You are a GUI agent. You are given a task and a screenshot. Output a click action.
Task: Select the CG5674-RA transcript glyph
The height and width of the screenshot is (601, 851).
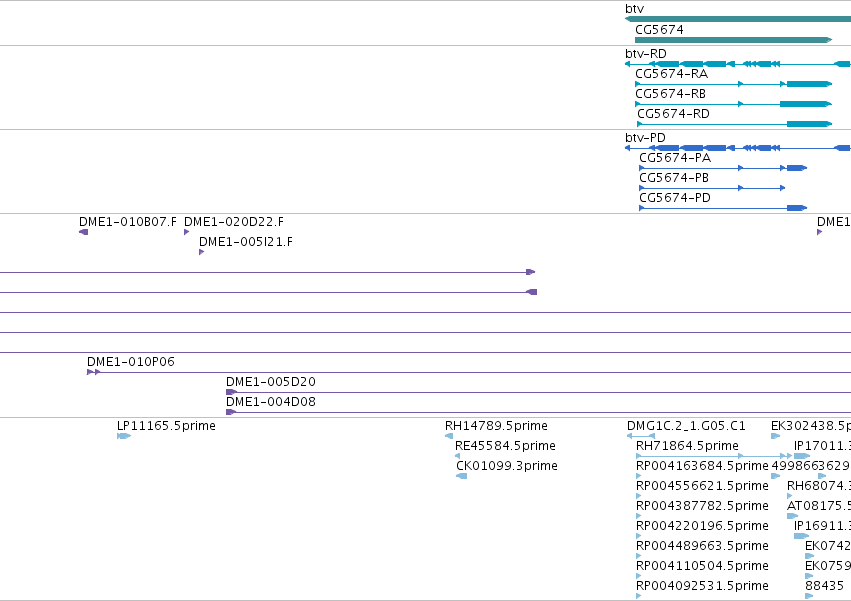[x=733, y=84]
